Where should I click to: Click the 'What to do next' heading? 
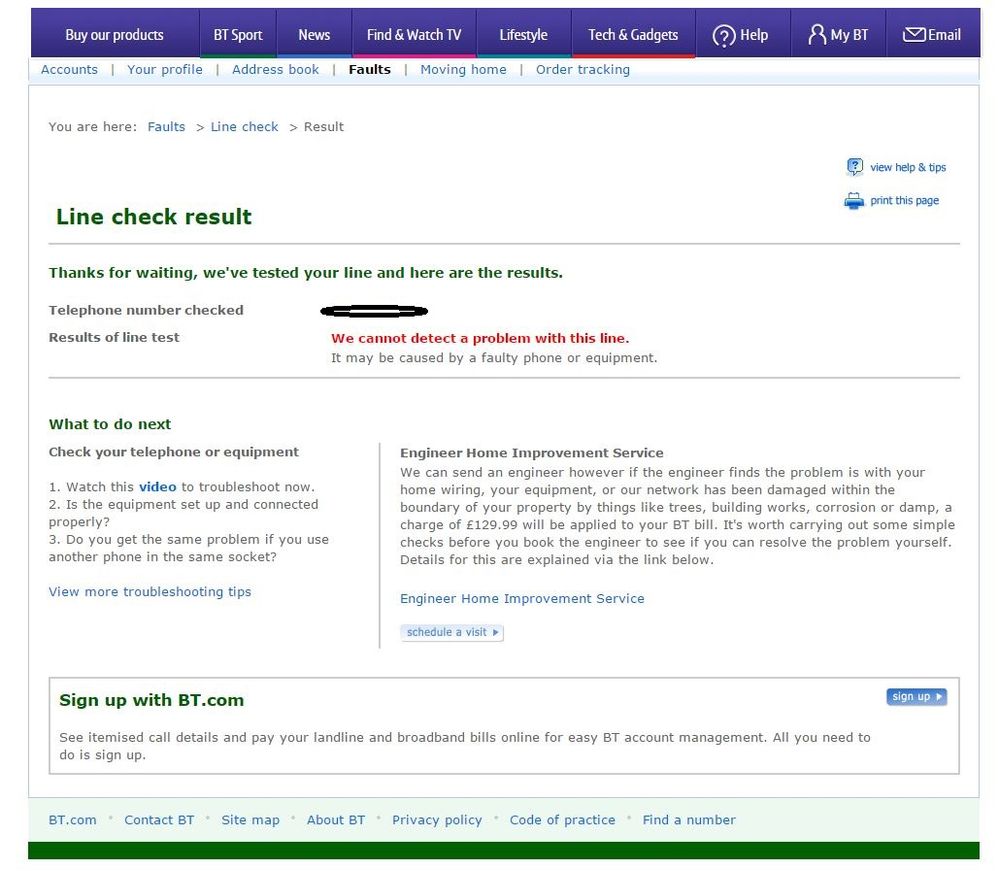pyautogui.click(x=110, y=424)
